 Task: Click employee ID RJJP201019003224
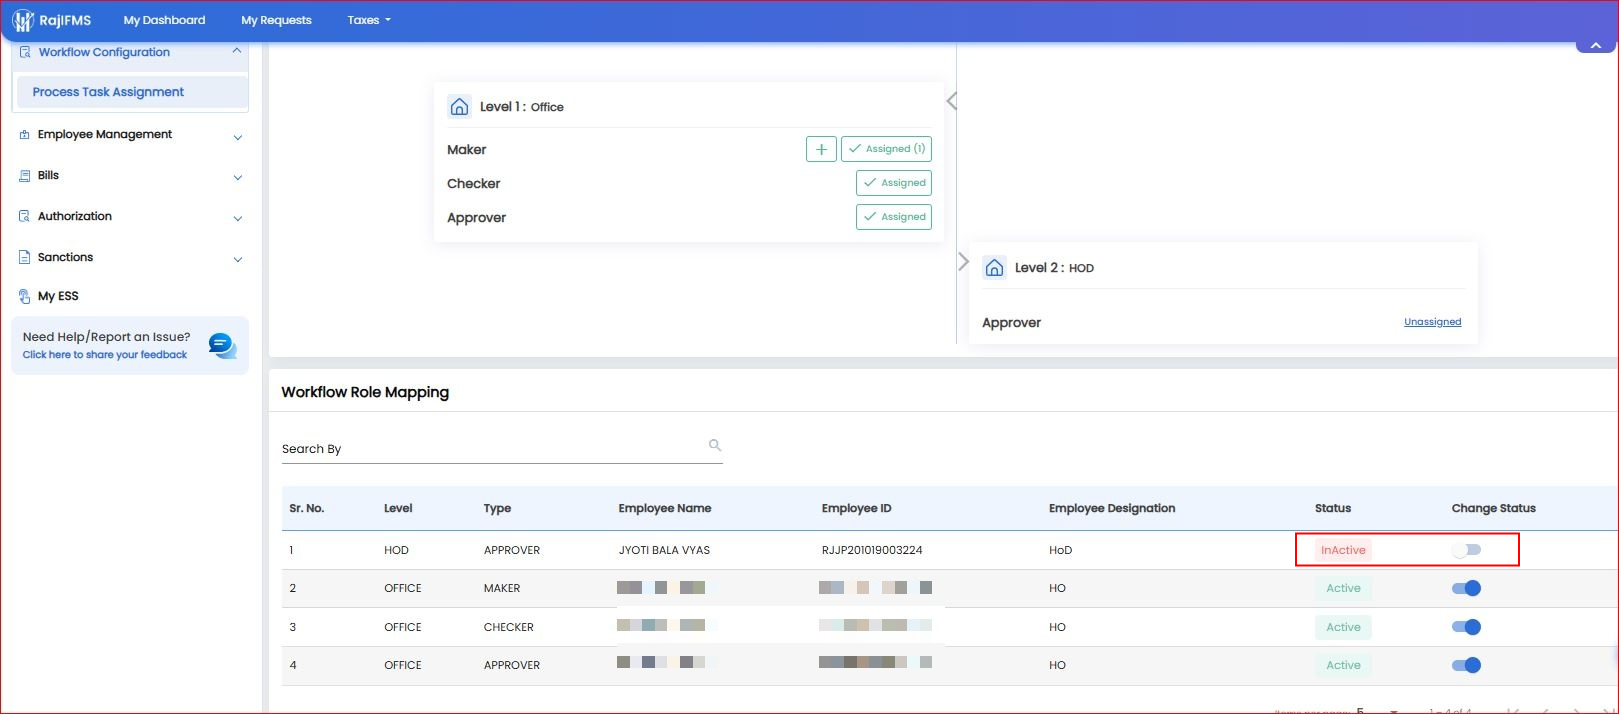[872, 550]
